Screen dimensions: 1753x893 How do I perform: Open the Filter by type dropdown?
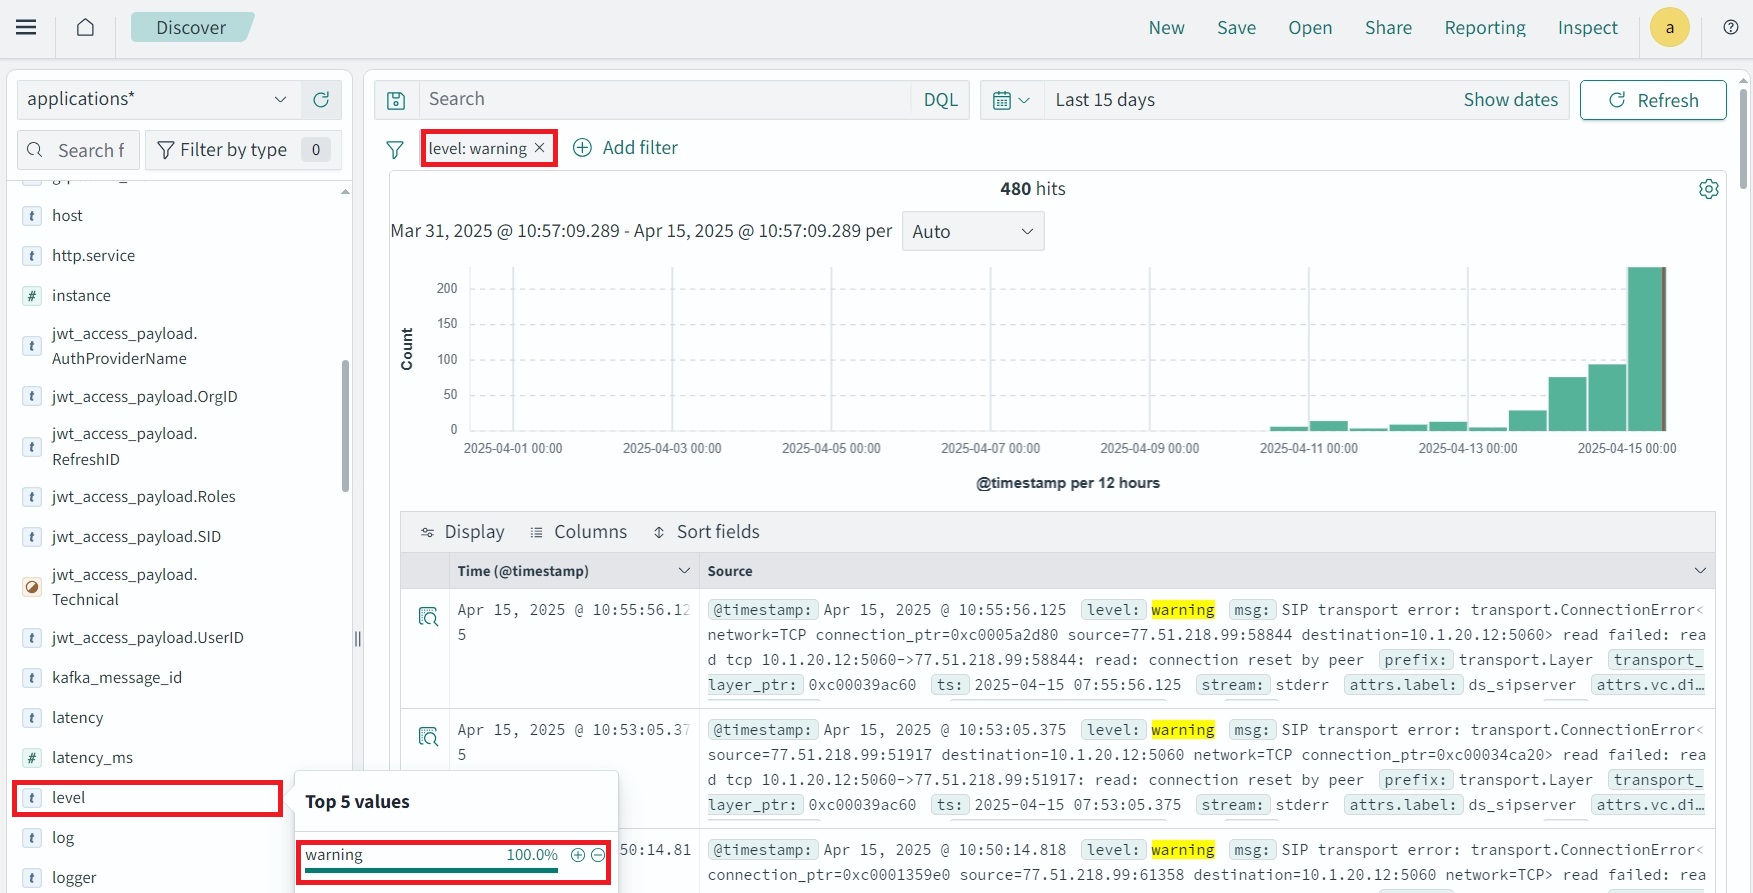[x=244, y=150]
